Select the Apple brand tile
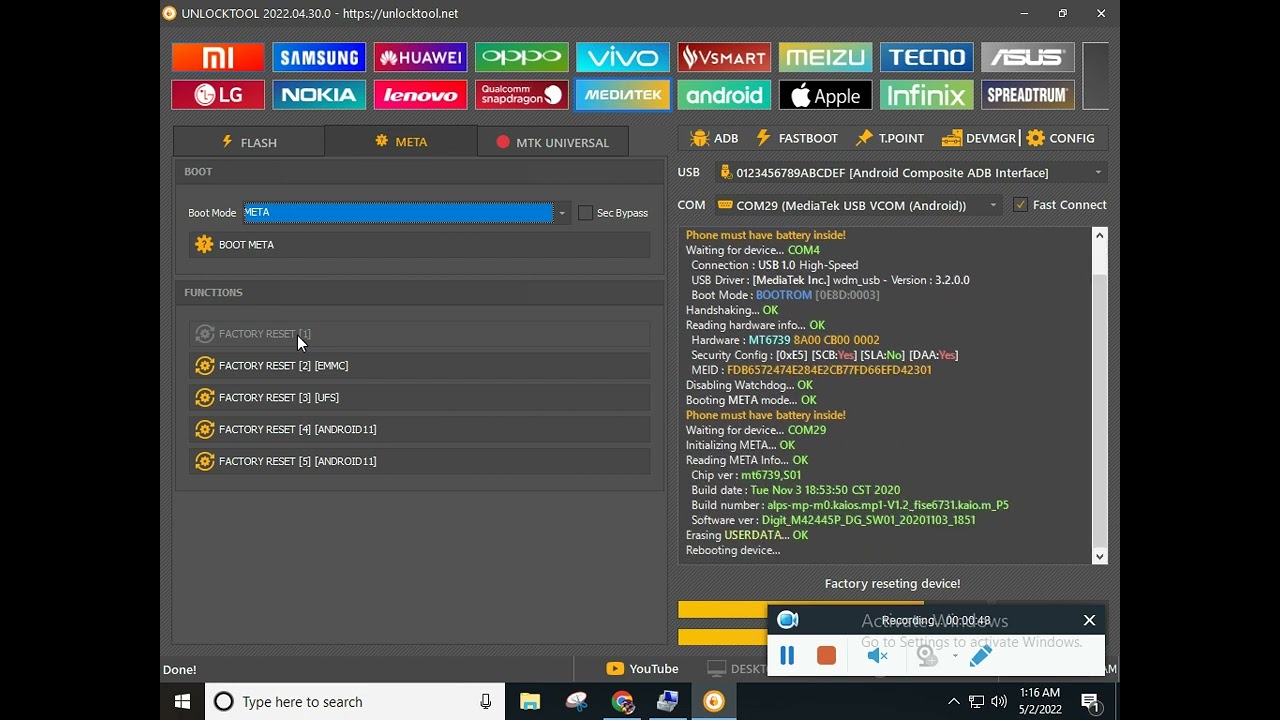1280x720 pixels. tap(825, 95)
